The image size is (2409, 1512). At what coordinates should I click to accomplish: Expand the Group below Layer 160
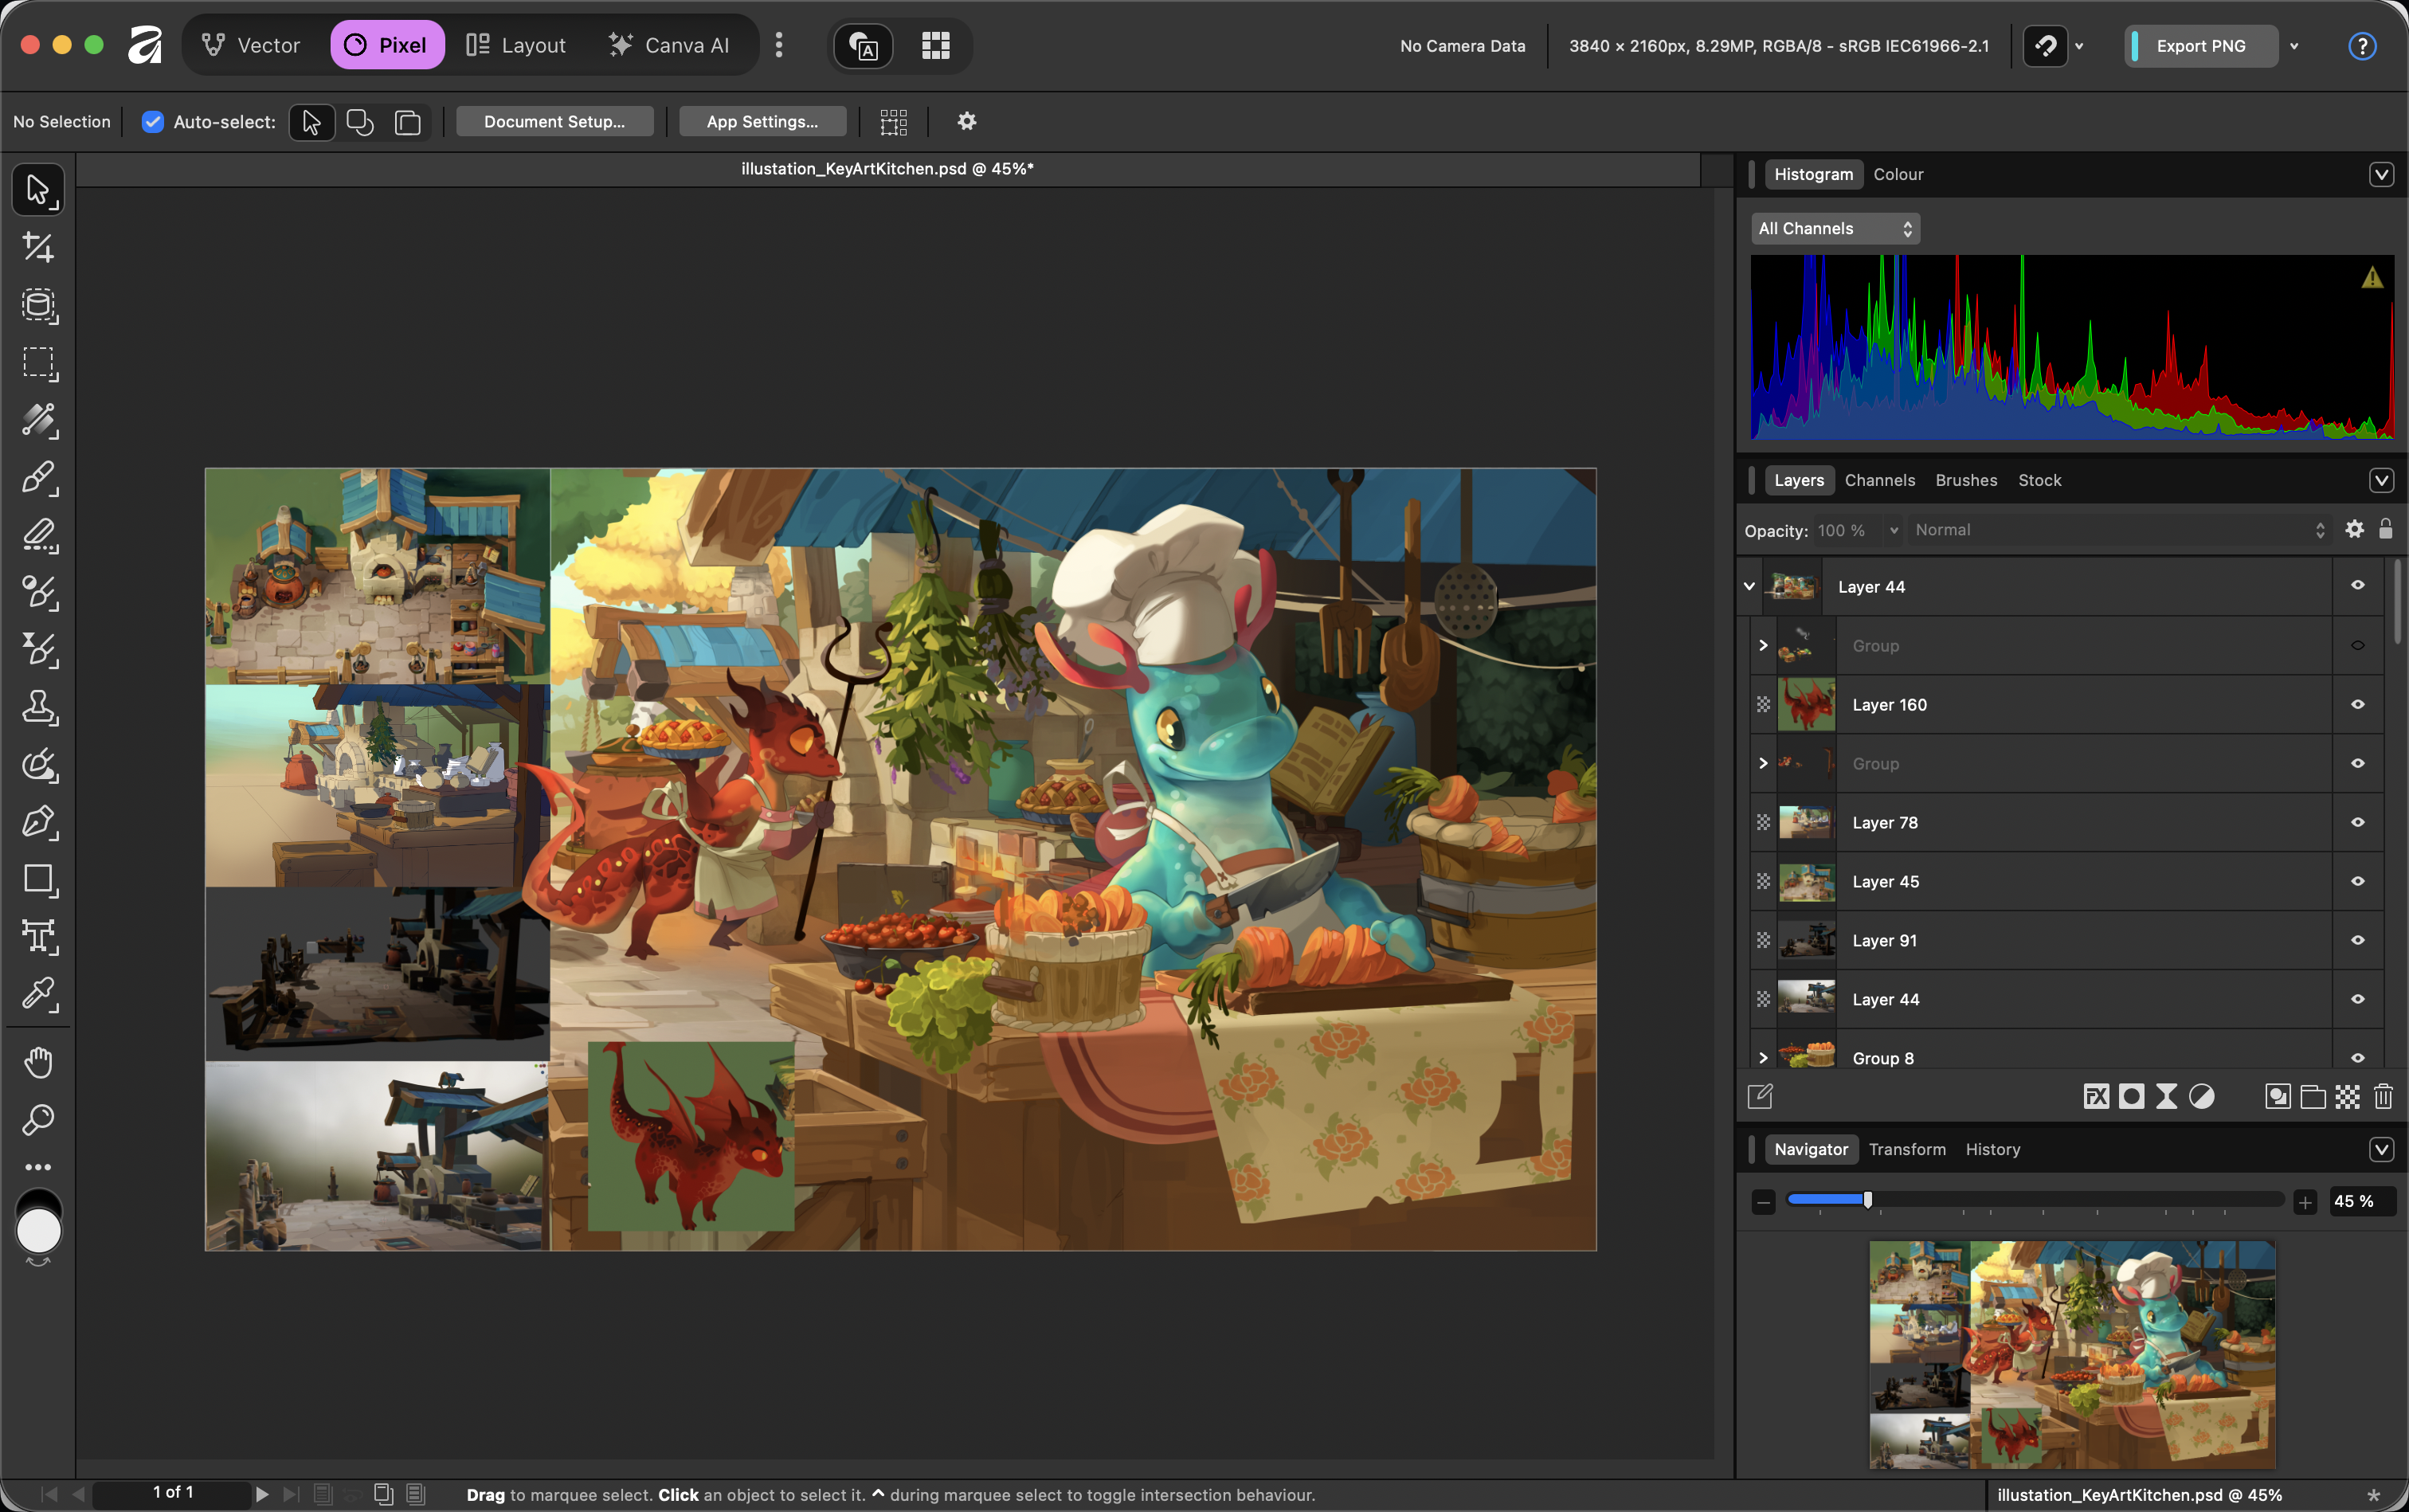pos(1763,763)
